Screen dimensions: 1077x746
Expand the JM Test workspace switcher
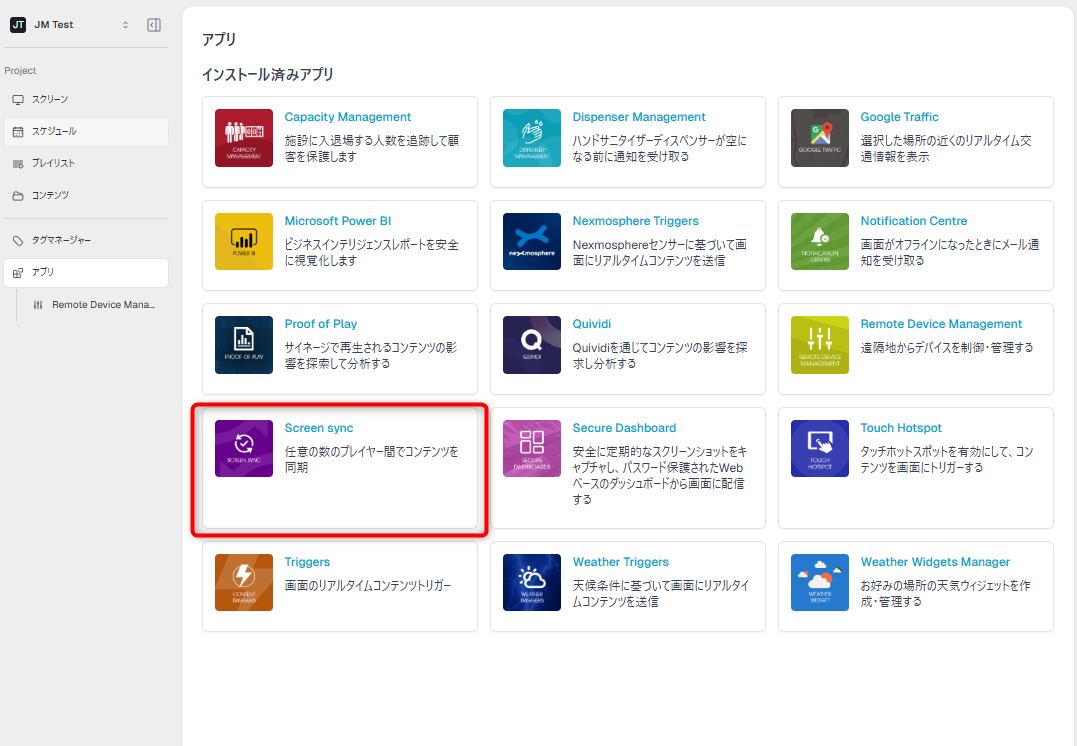click(x=125, y=25)
